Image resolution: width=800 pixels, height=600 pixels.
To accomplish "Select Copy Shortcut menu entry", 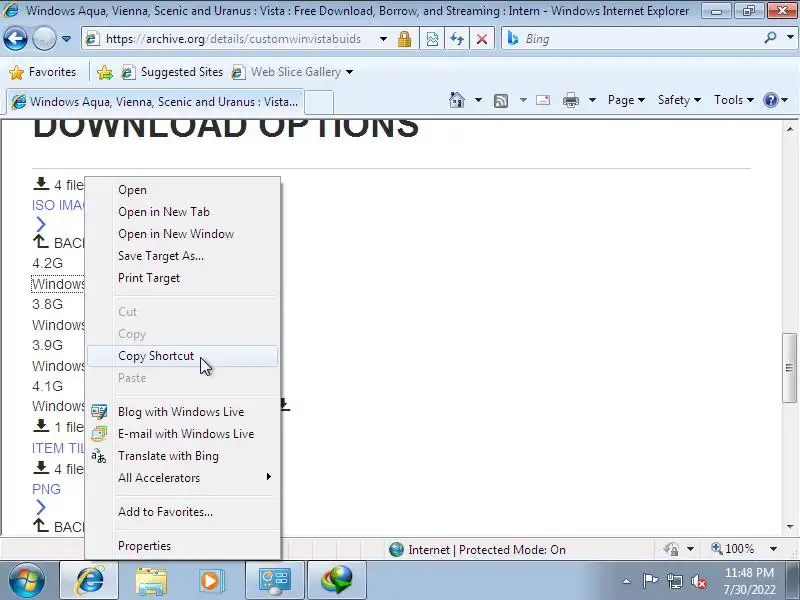I will [183, 356].
